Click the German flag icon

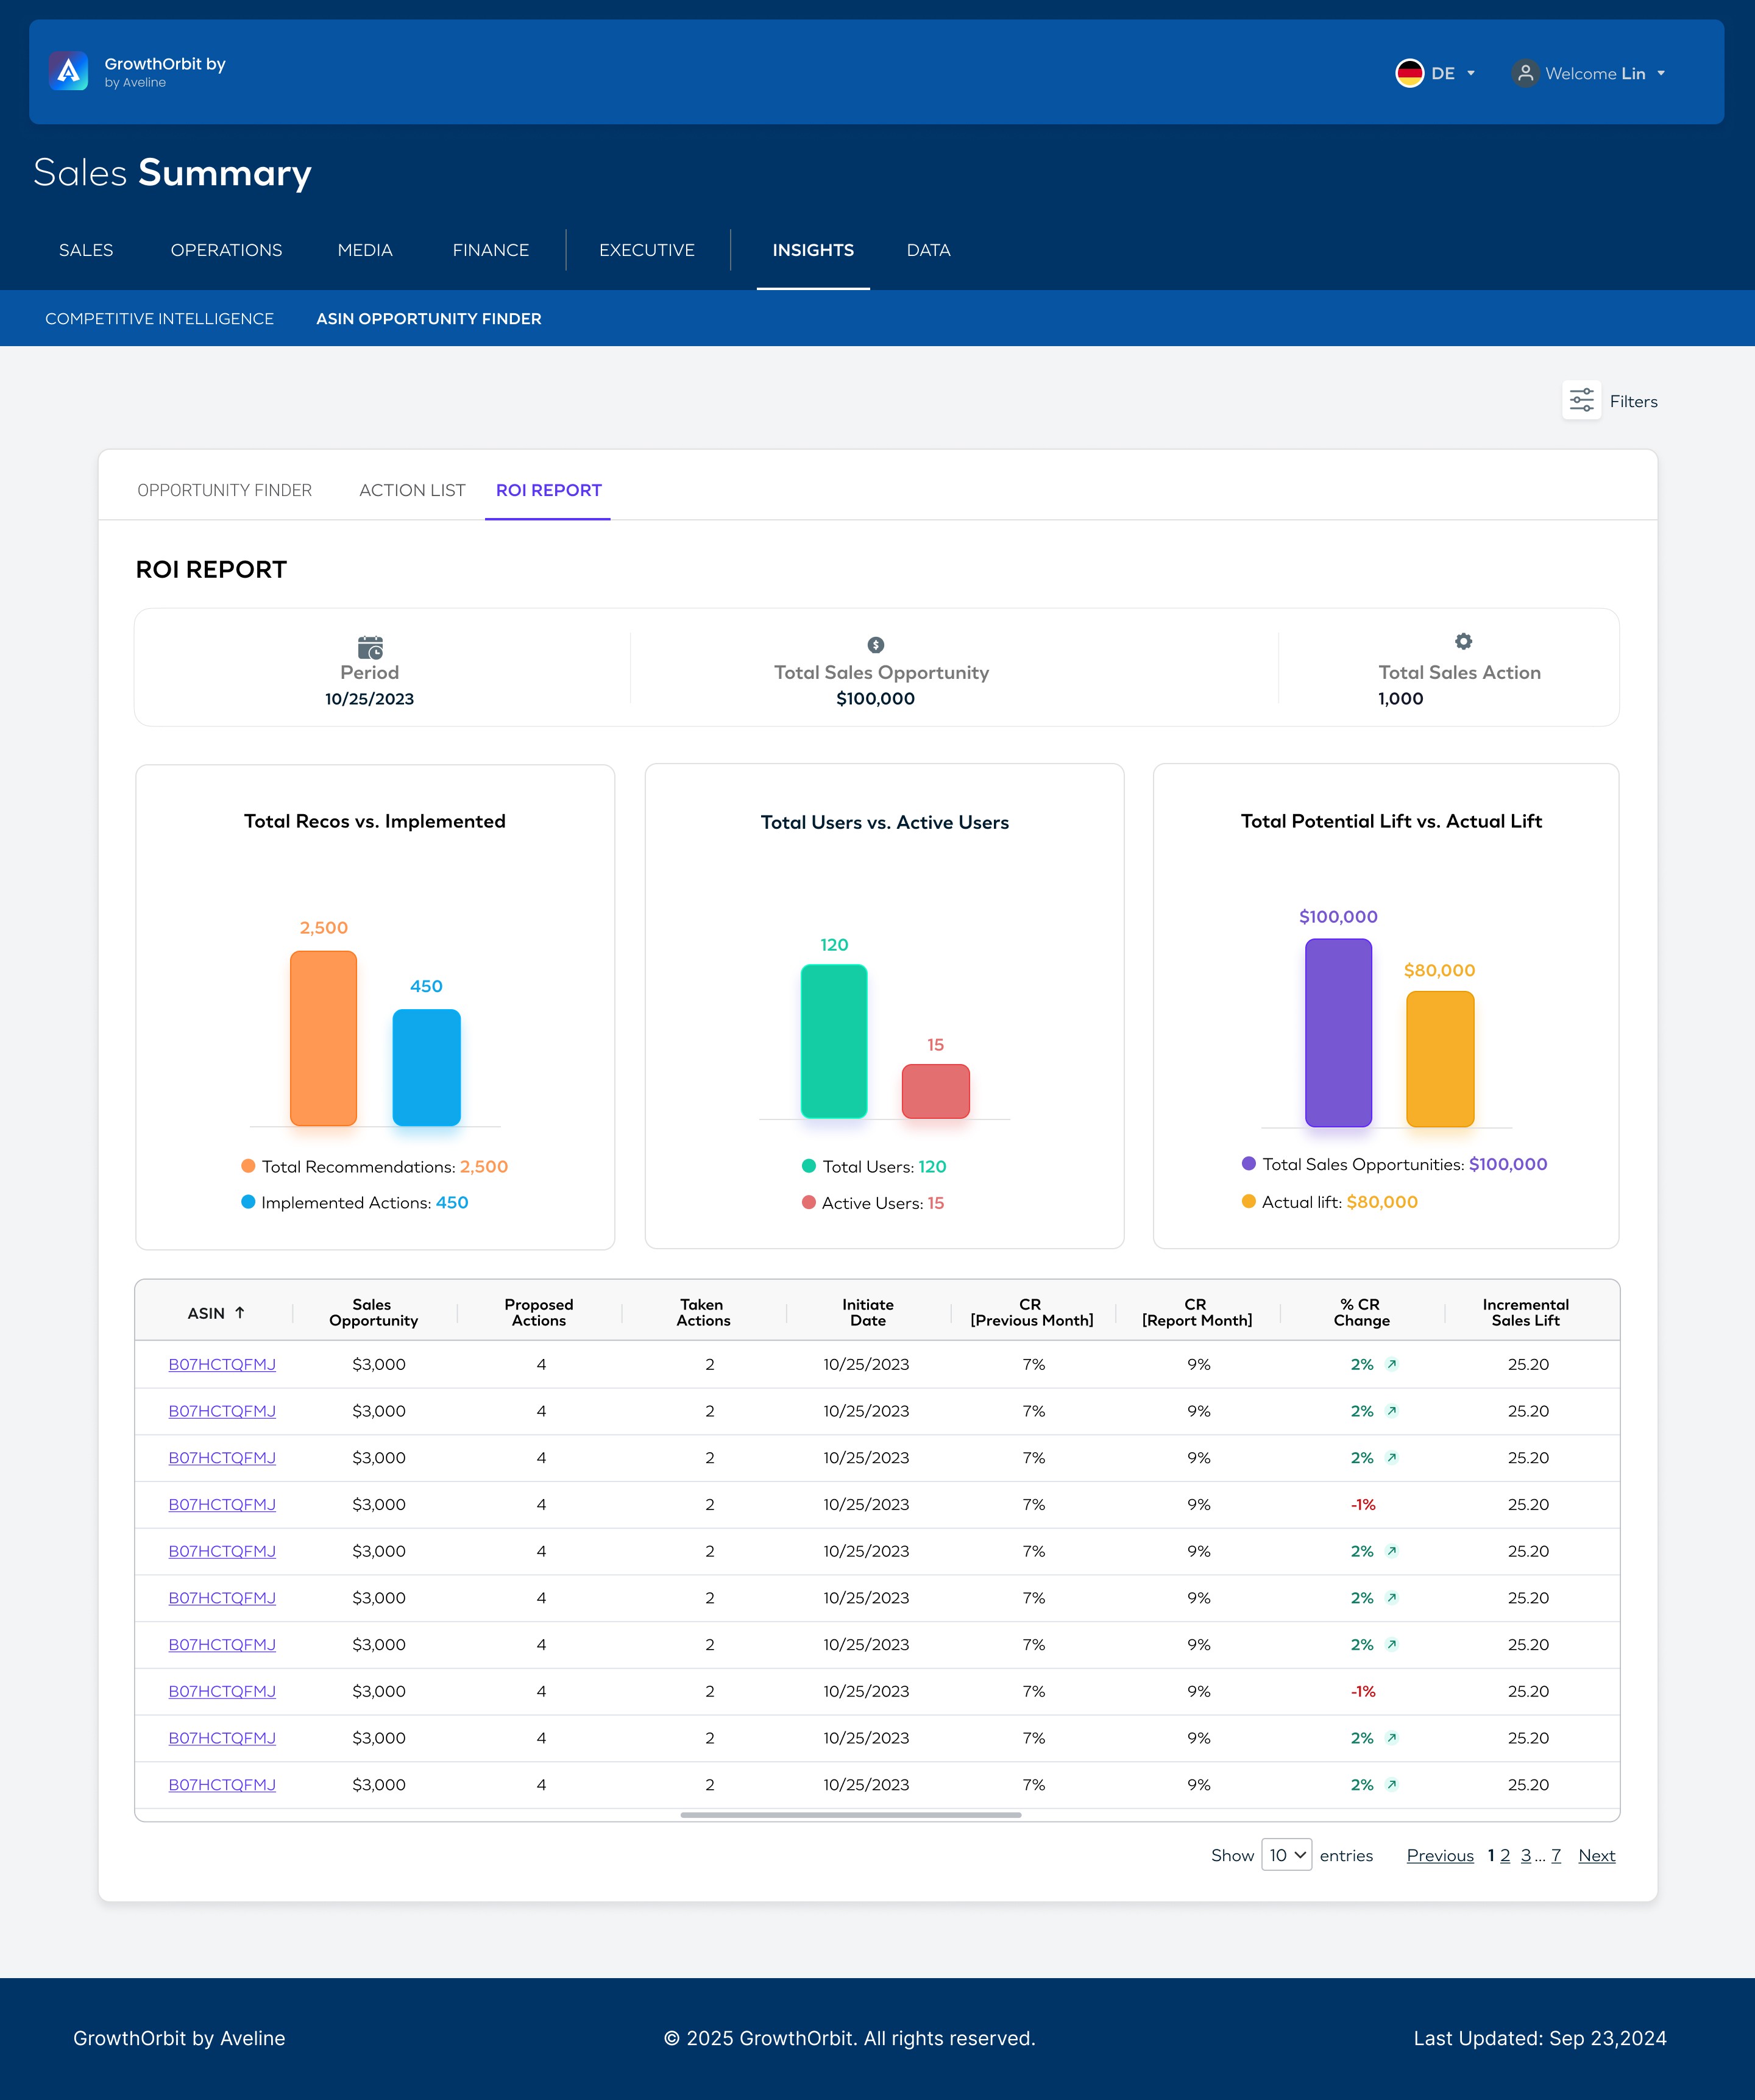[1409, 73]
